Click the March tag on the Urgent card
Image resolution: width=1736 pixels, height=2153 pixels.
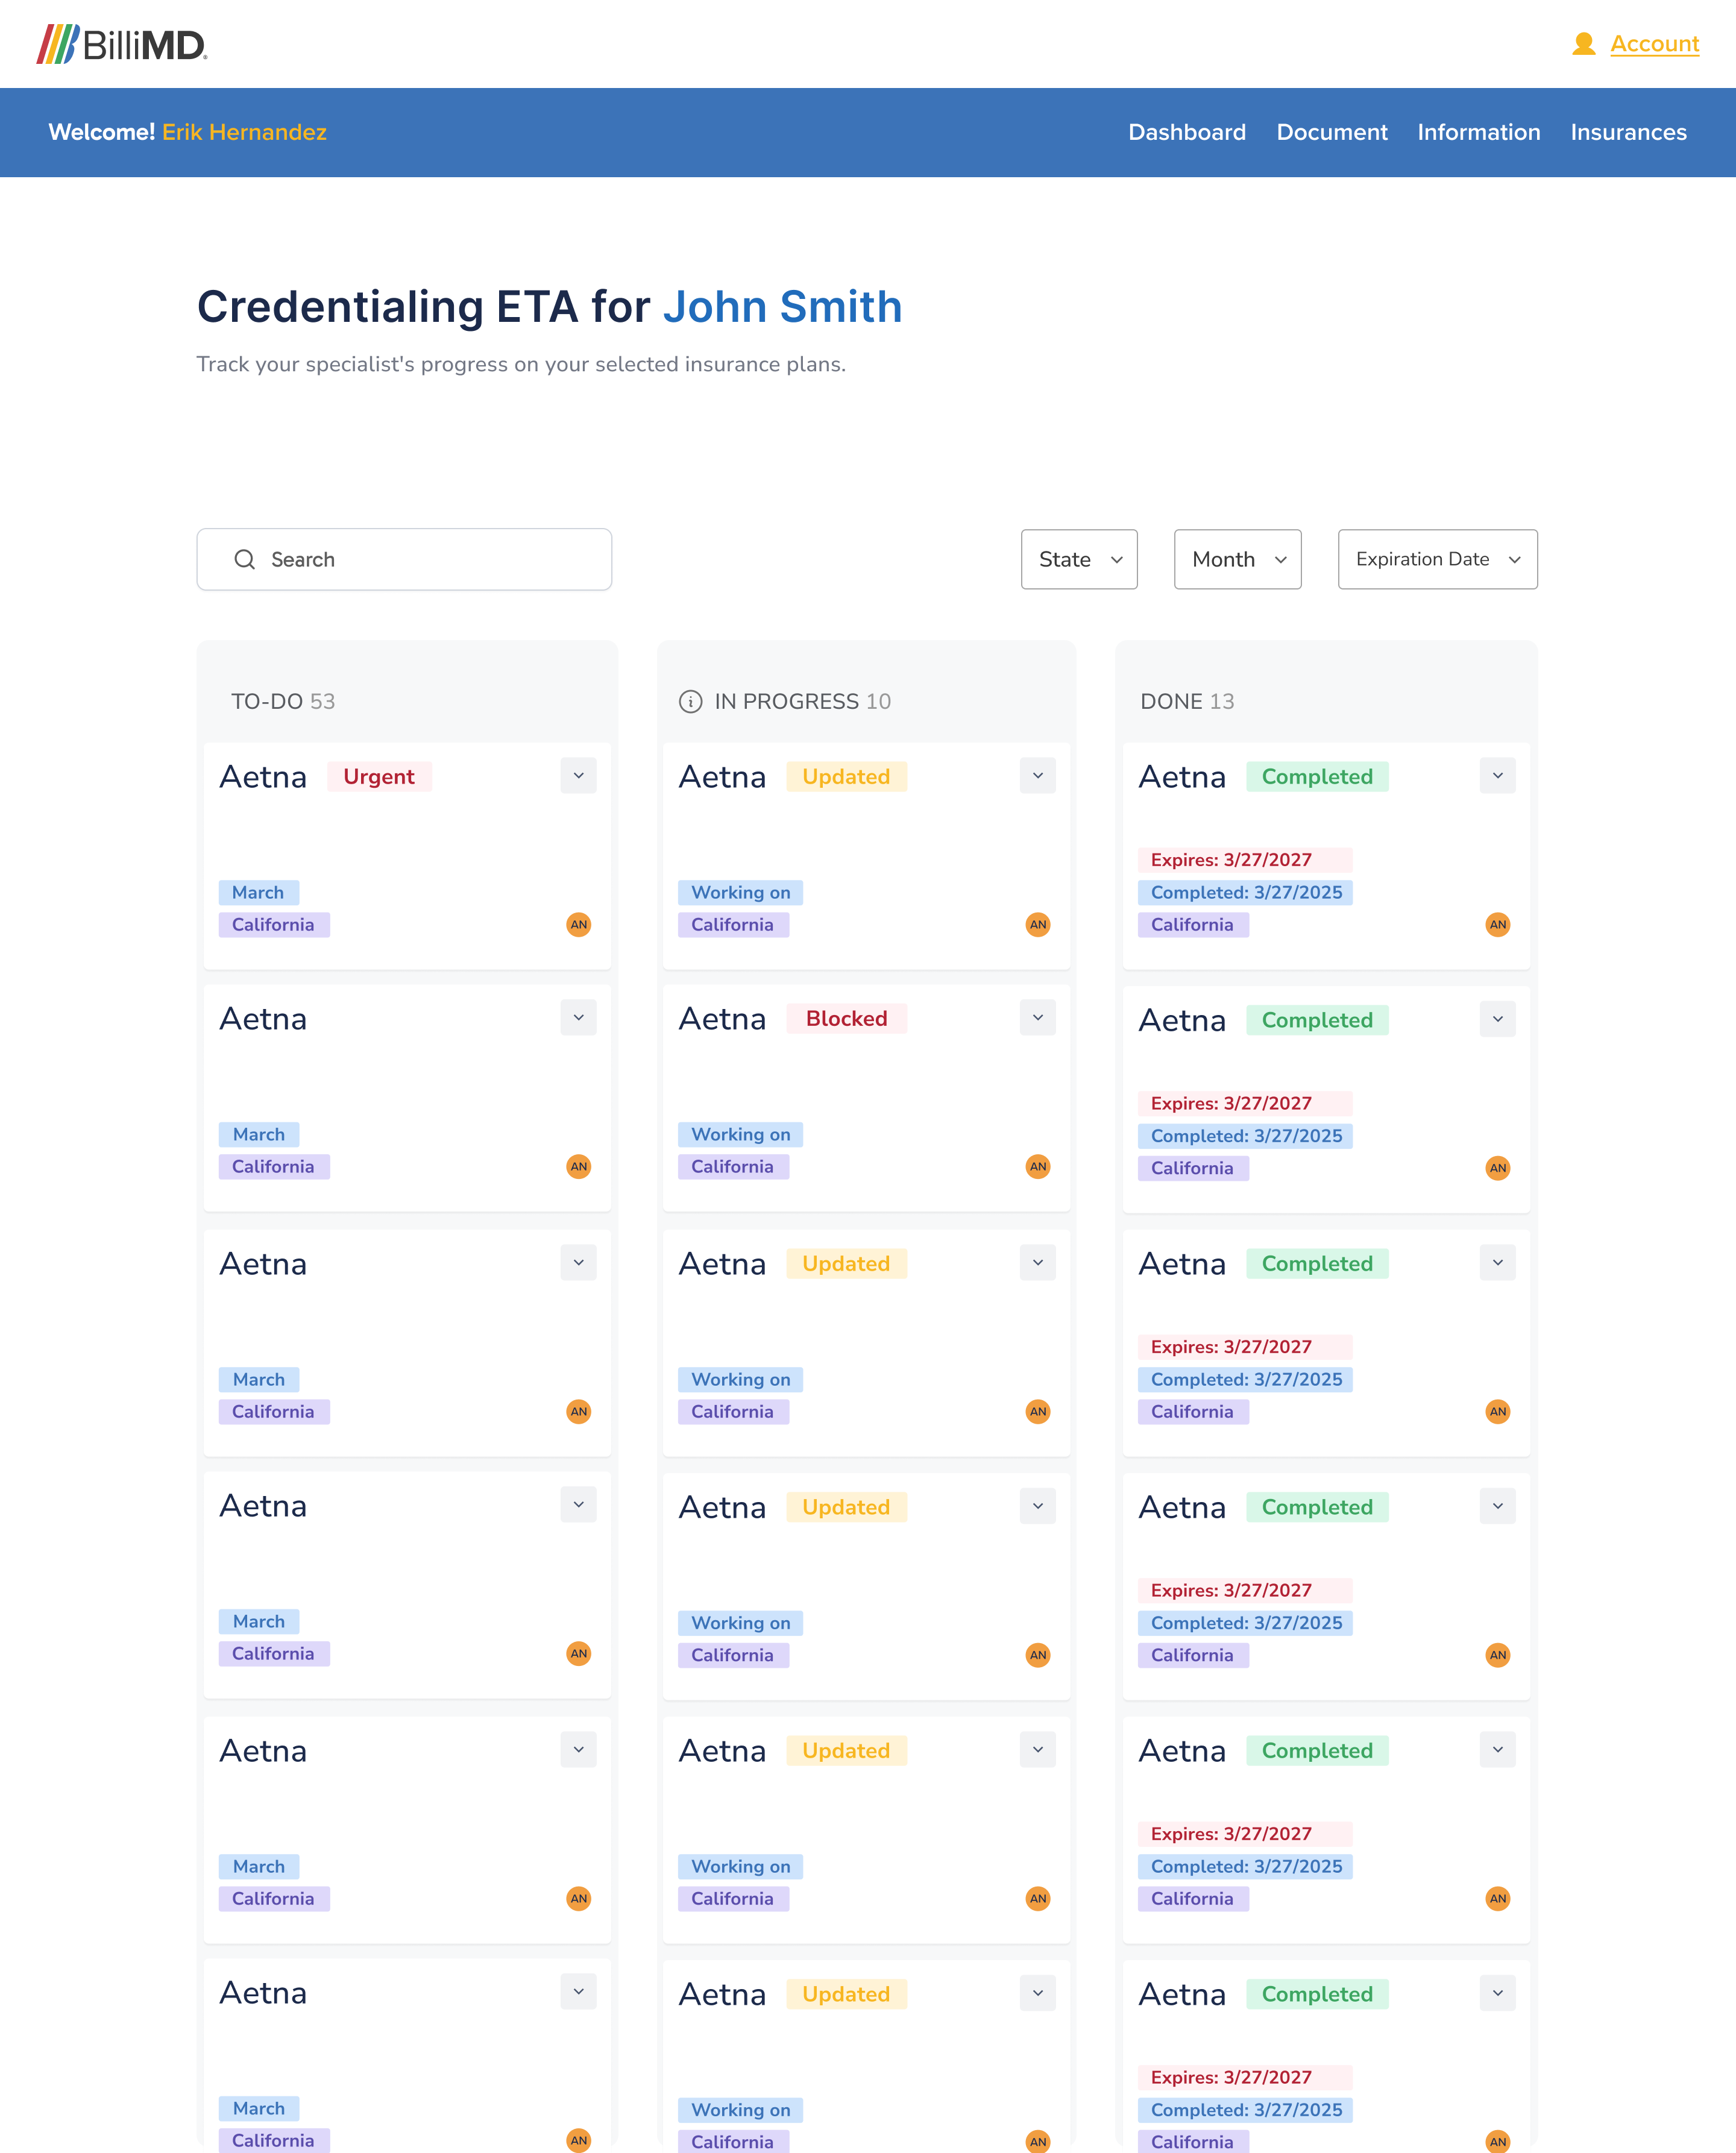point(258,892)
